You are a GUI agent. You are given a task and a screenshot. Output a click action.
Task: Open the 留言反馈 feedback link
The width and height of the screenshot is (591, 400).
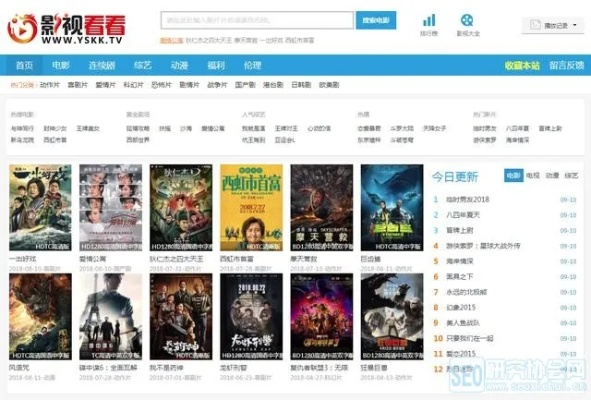coord(567,65)
